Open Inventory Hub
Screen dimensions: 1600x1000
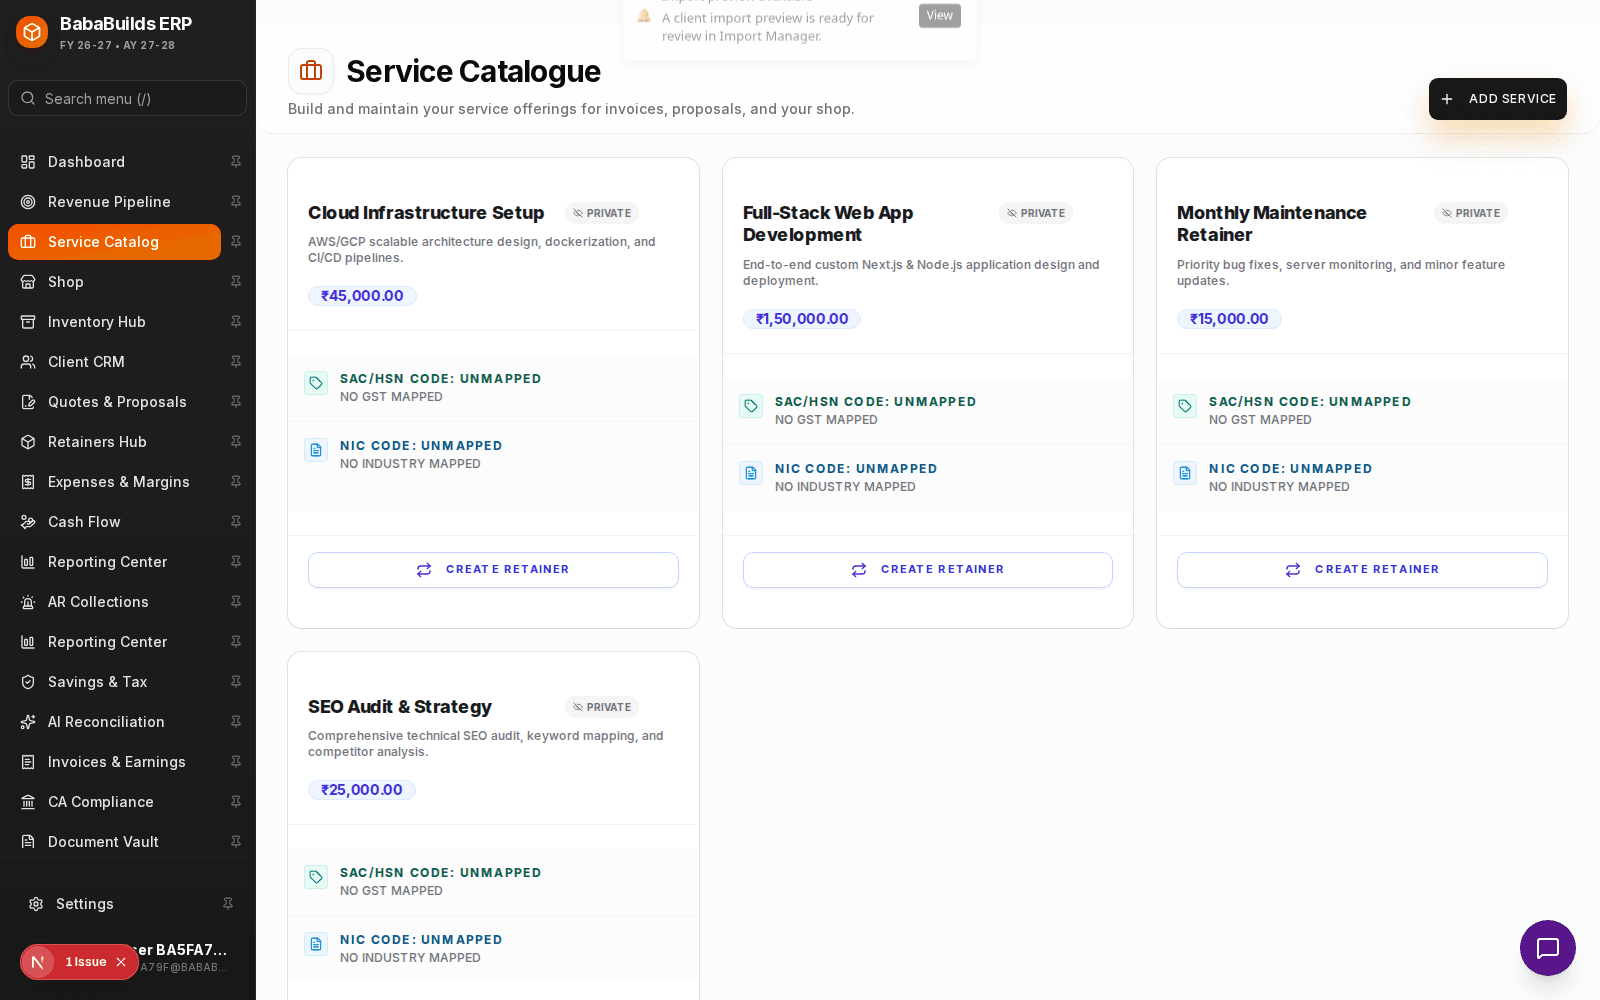click(114, 322)
